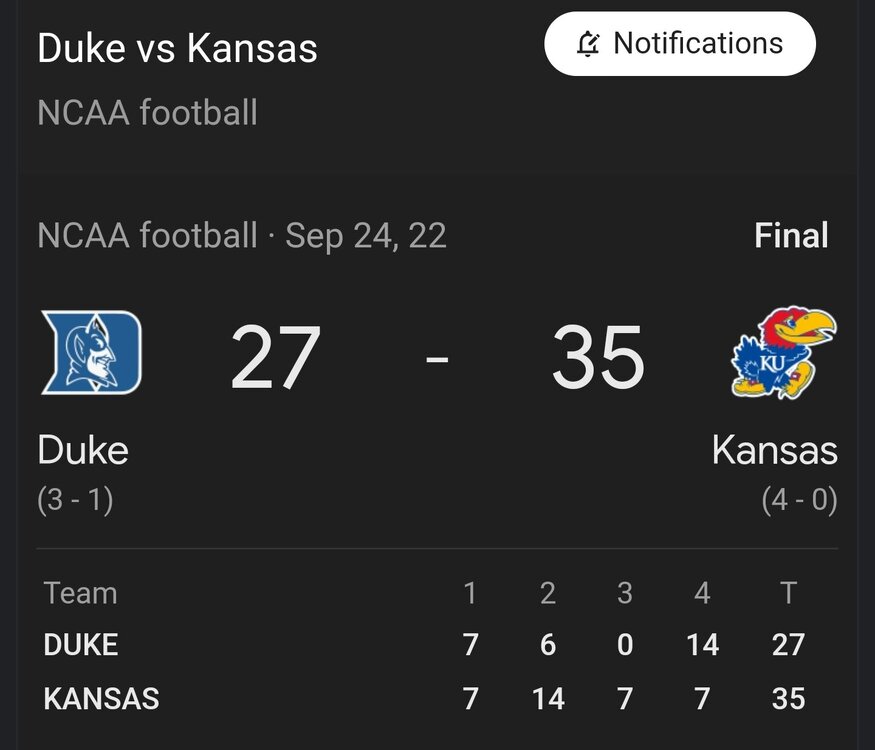
Task: Click Kansas's (4 - 0) record
Action: coord(799,499)
